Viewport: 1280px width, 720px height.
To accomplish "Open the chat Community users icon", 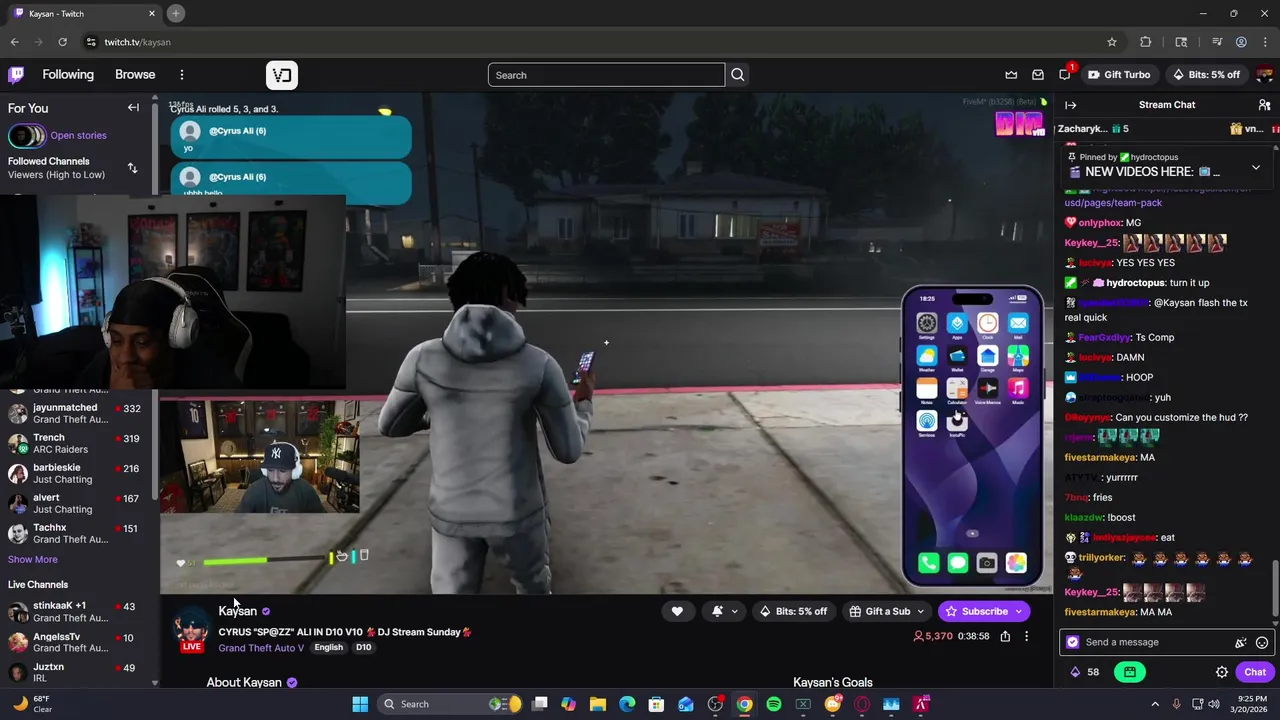I will coord(1264,105).
